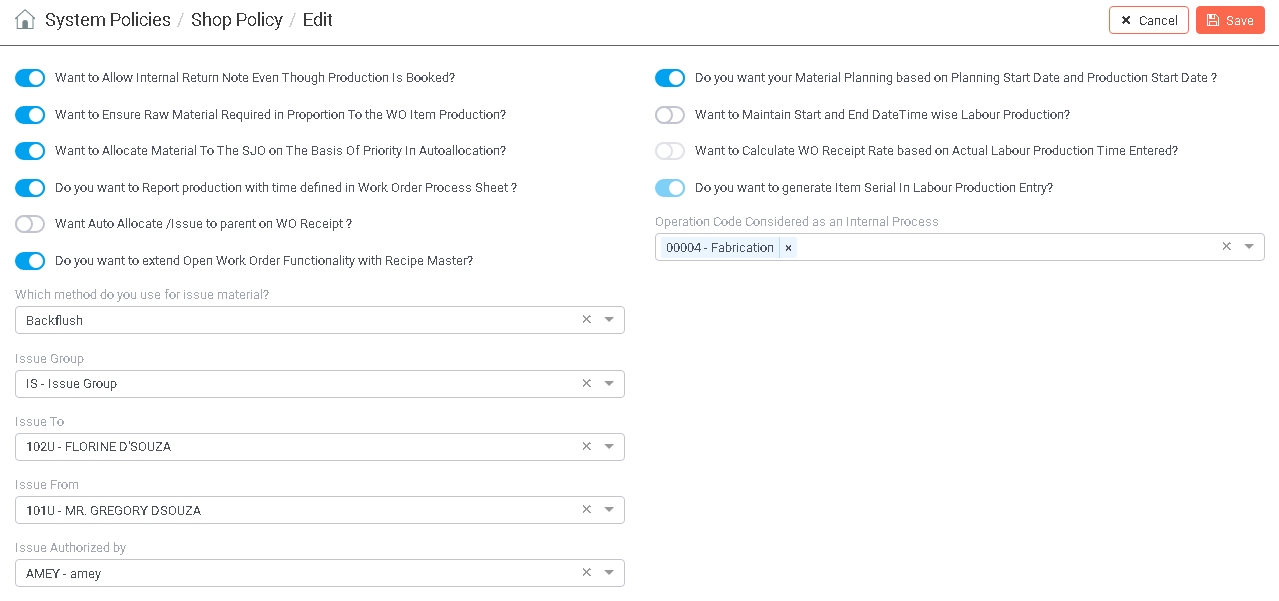Save the shop policy changes
1279x601 pixels.
pos(1230,21)
